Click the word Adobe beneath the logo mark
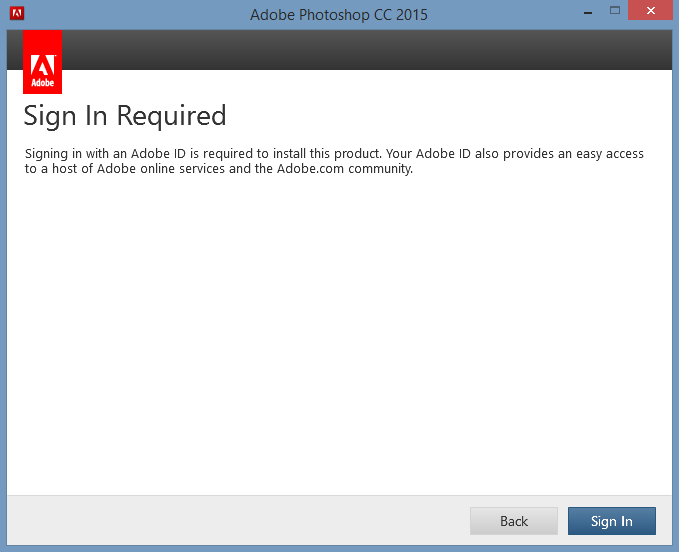Screen dimensions: 679x552 point(42,82)
